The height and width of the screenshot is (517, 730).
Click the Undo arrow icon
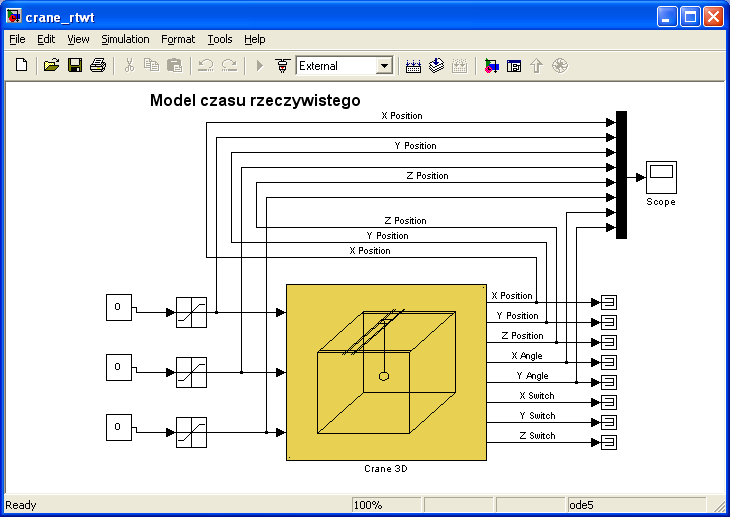[x=205, y=65]
